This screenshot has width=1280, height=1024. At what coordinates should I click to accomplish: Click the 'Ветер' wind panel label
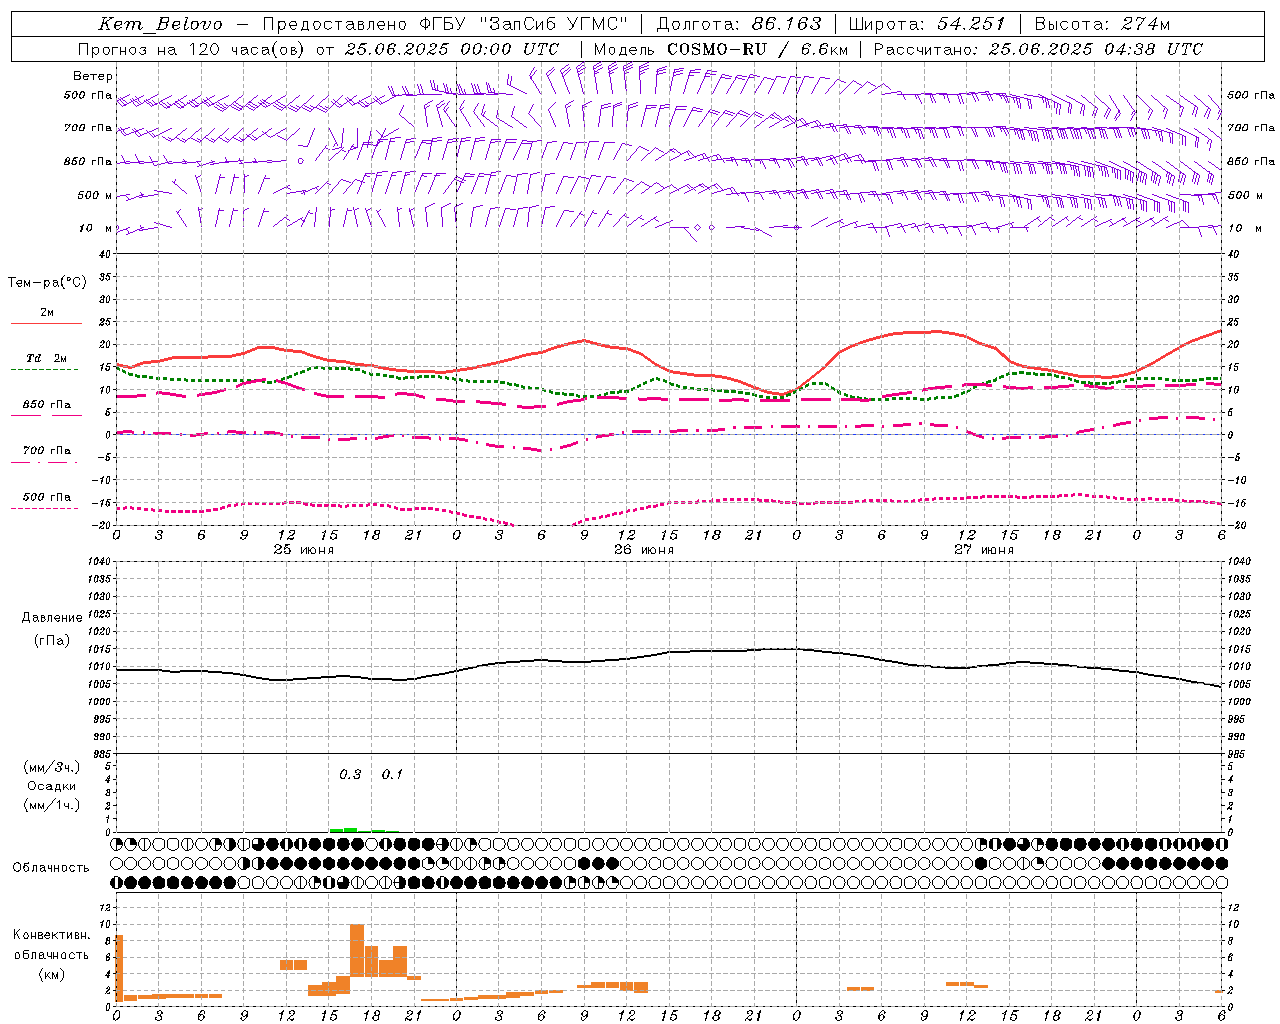click(x=93, y=76)
